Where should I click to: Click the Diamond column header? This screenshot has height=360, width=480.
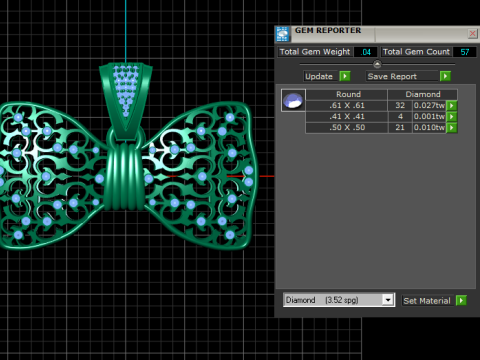pyautogui.click(x=423, y=94)
